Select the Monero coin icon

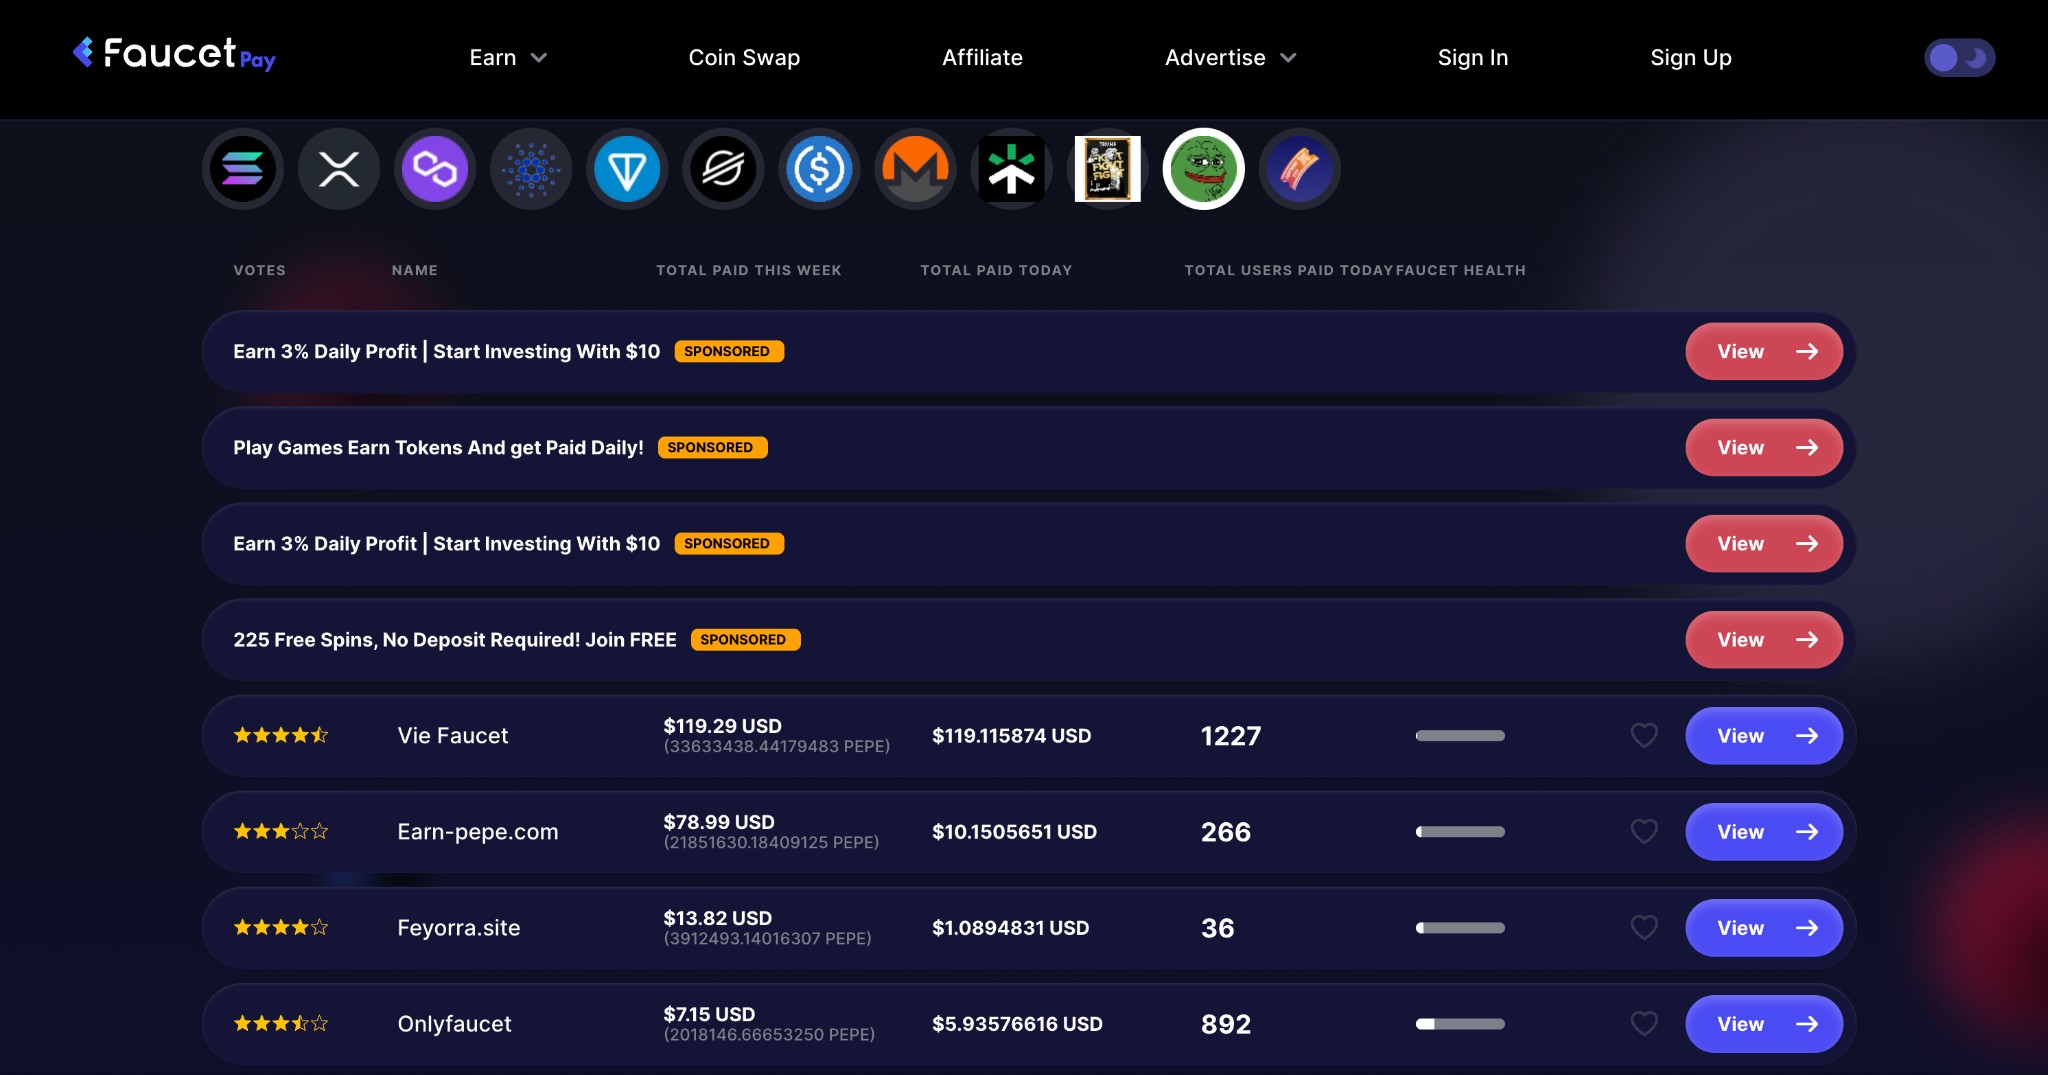[915, 169]
